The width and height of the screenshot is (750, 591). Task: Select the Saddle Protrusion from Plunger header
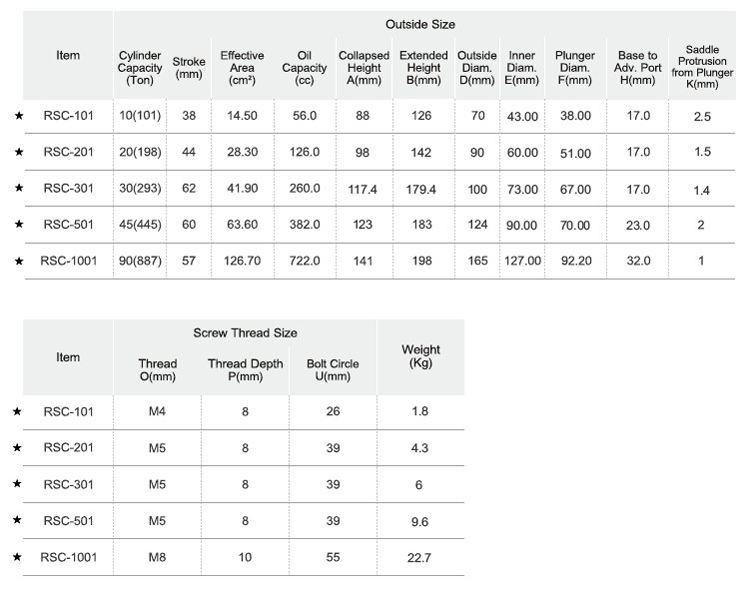click(700, 67)
